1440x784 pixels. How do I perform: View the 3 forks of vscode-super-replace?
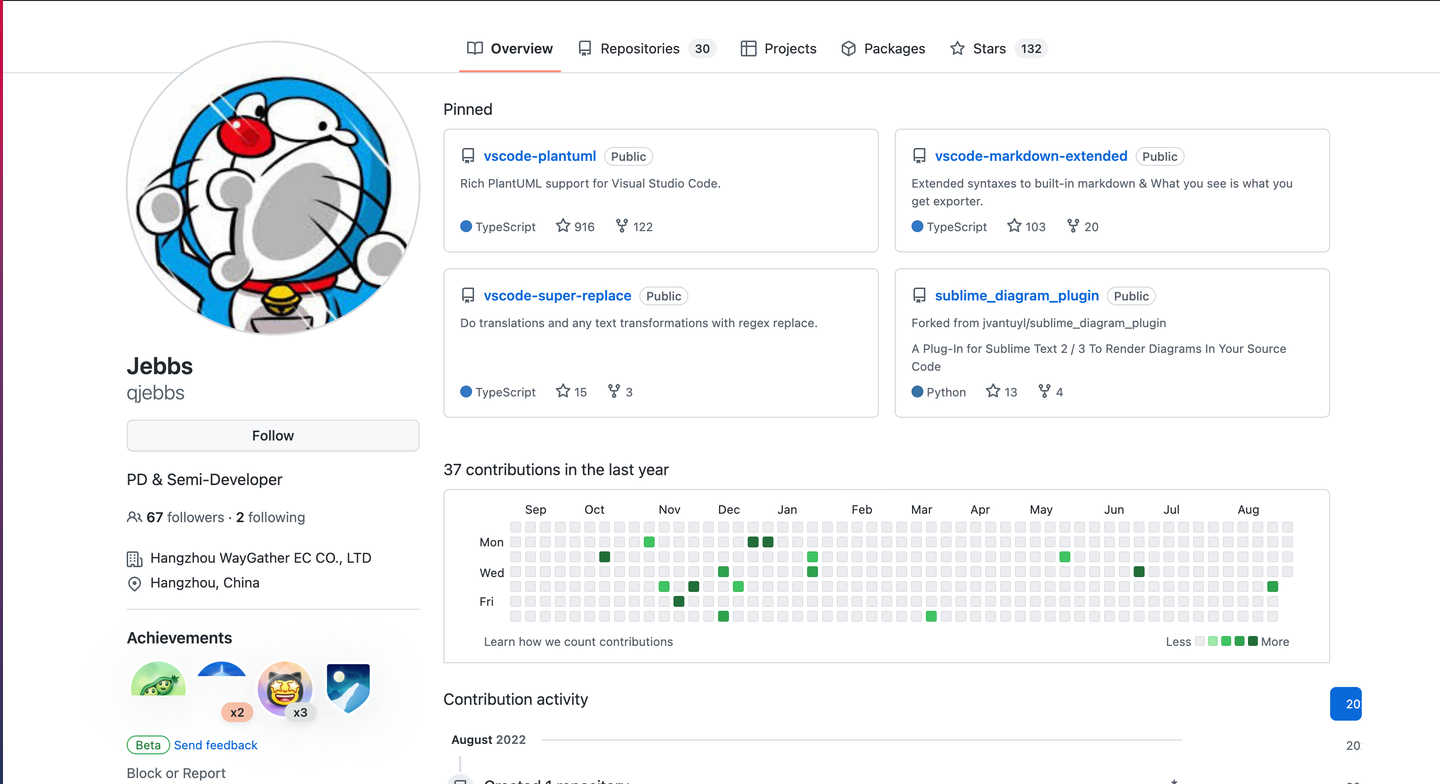(620, 392)
